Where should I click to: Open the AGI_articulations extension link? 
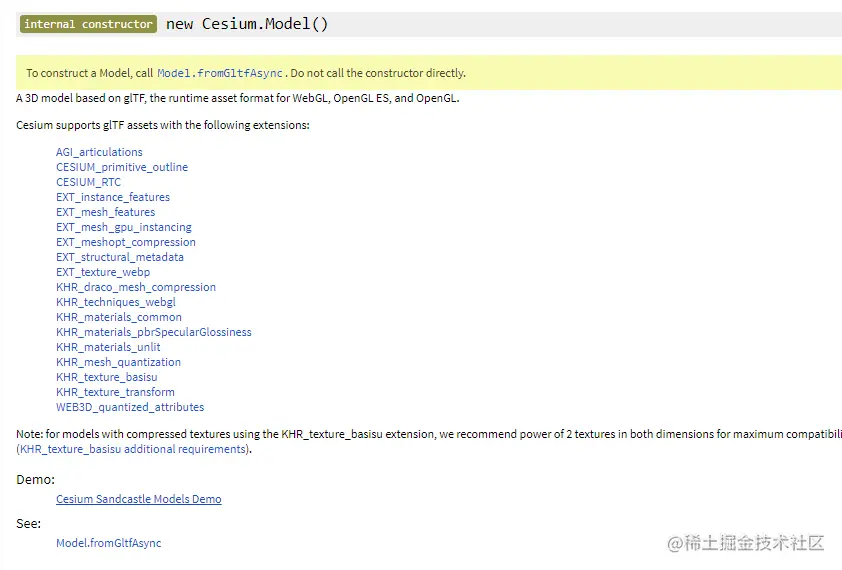(x=99, y=152)
